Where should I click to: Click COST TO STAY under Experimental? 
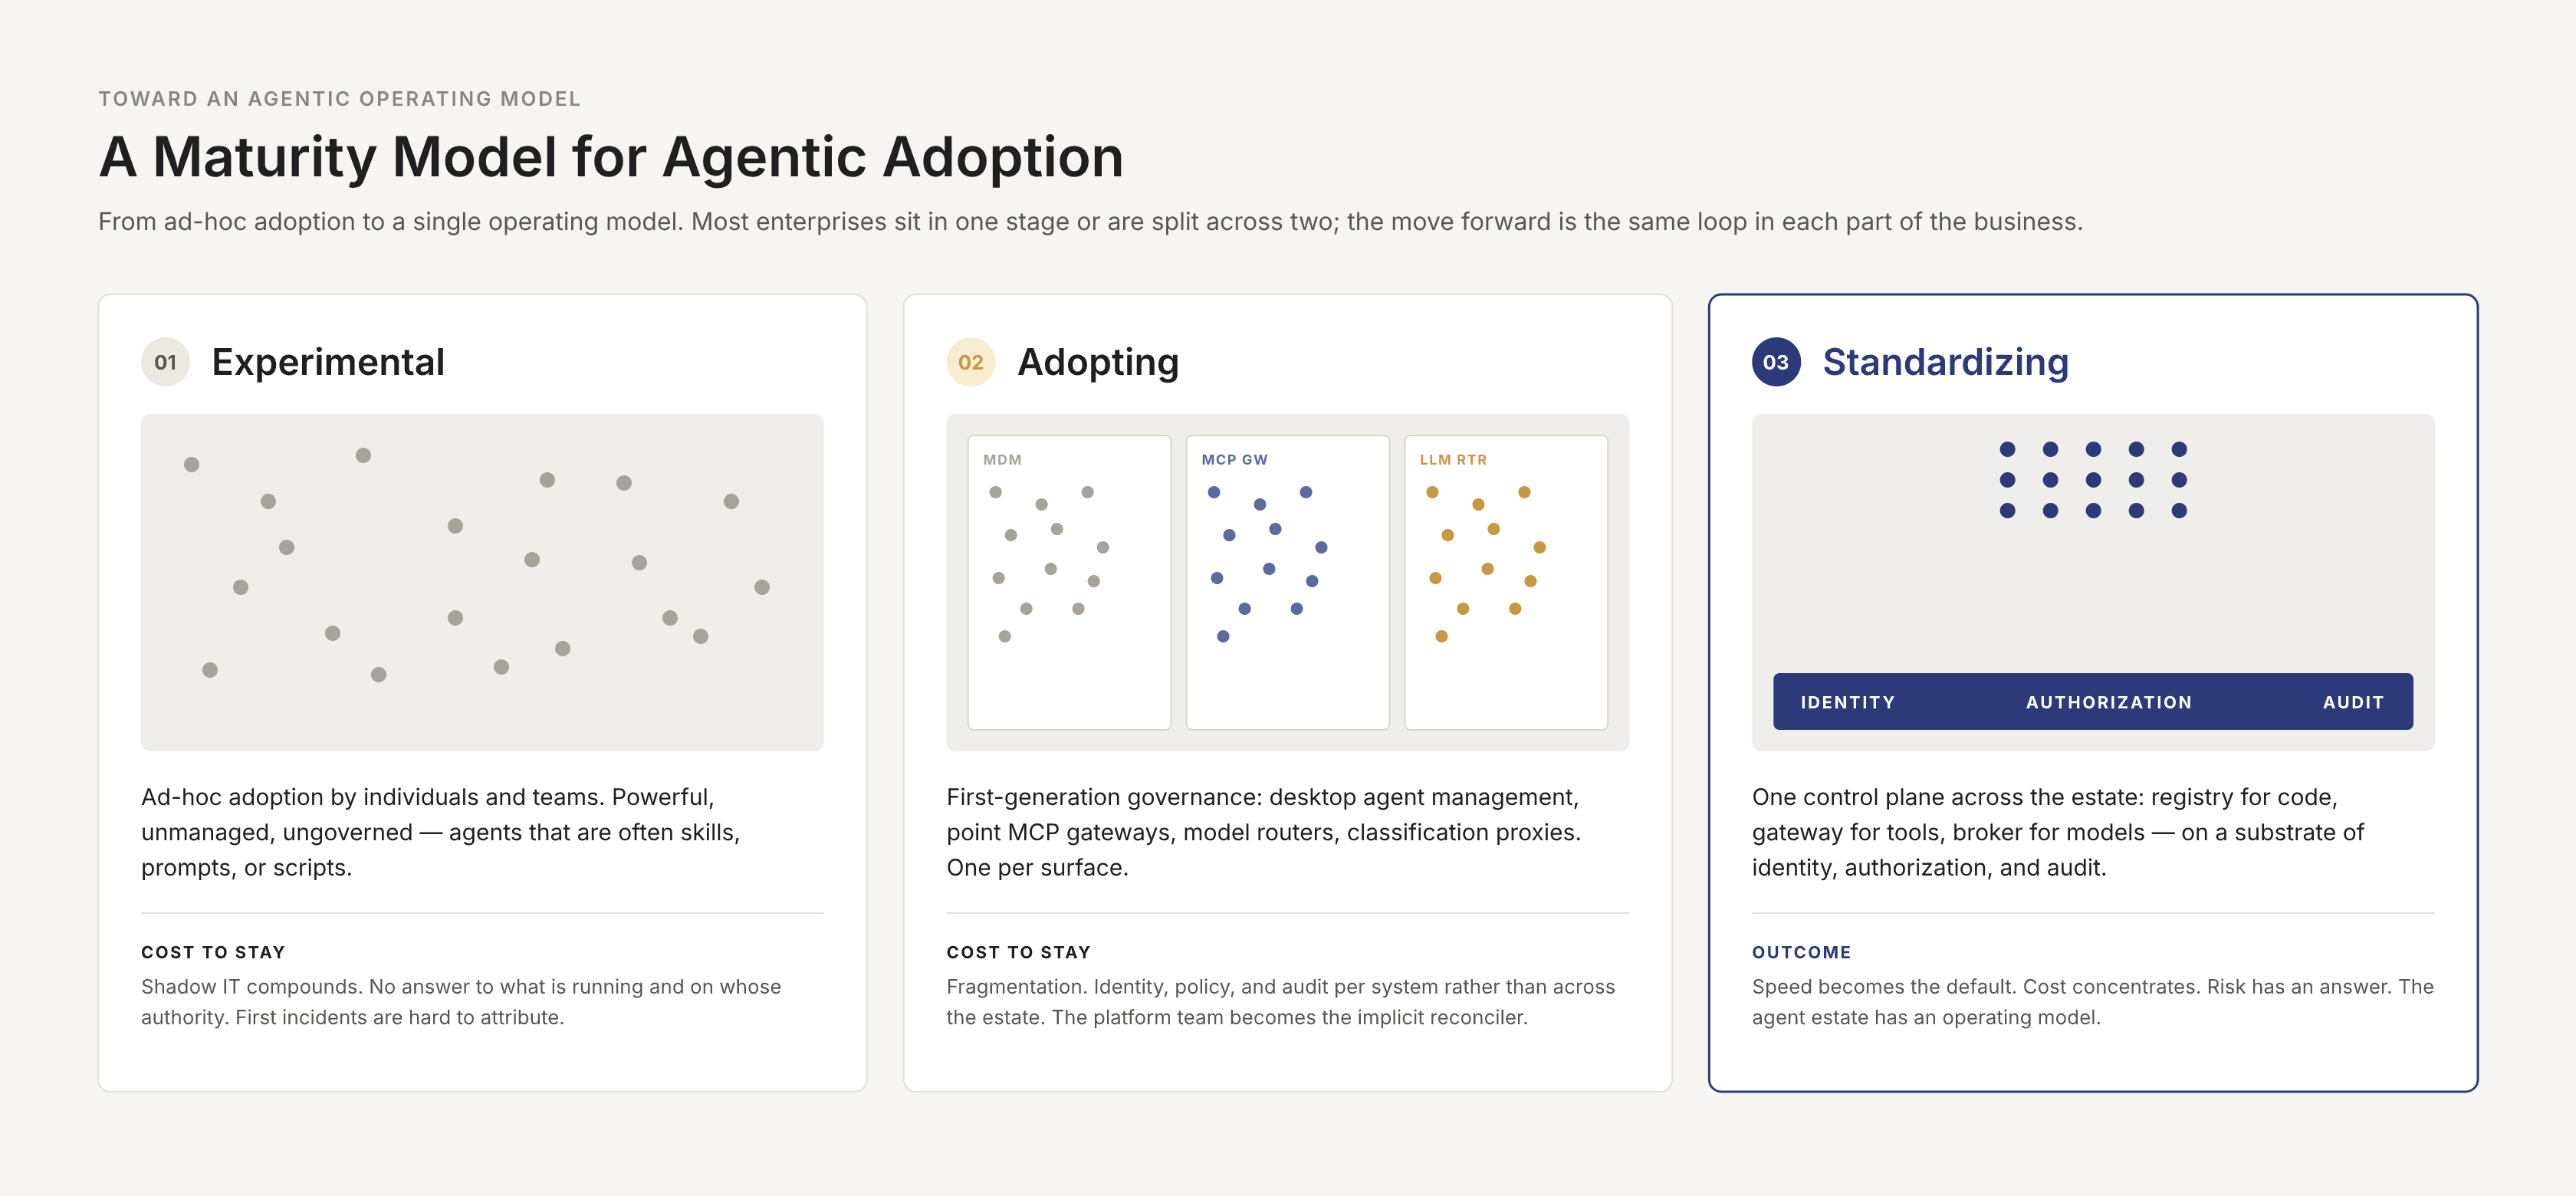(x=213, y=952)
